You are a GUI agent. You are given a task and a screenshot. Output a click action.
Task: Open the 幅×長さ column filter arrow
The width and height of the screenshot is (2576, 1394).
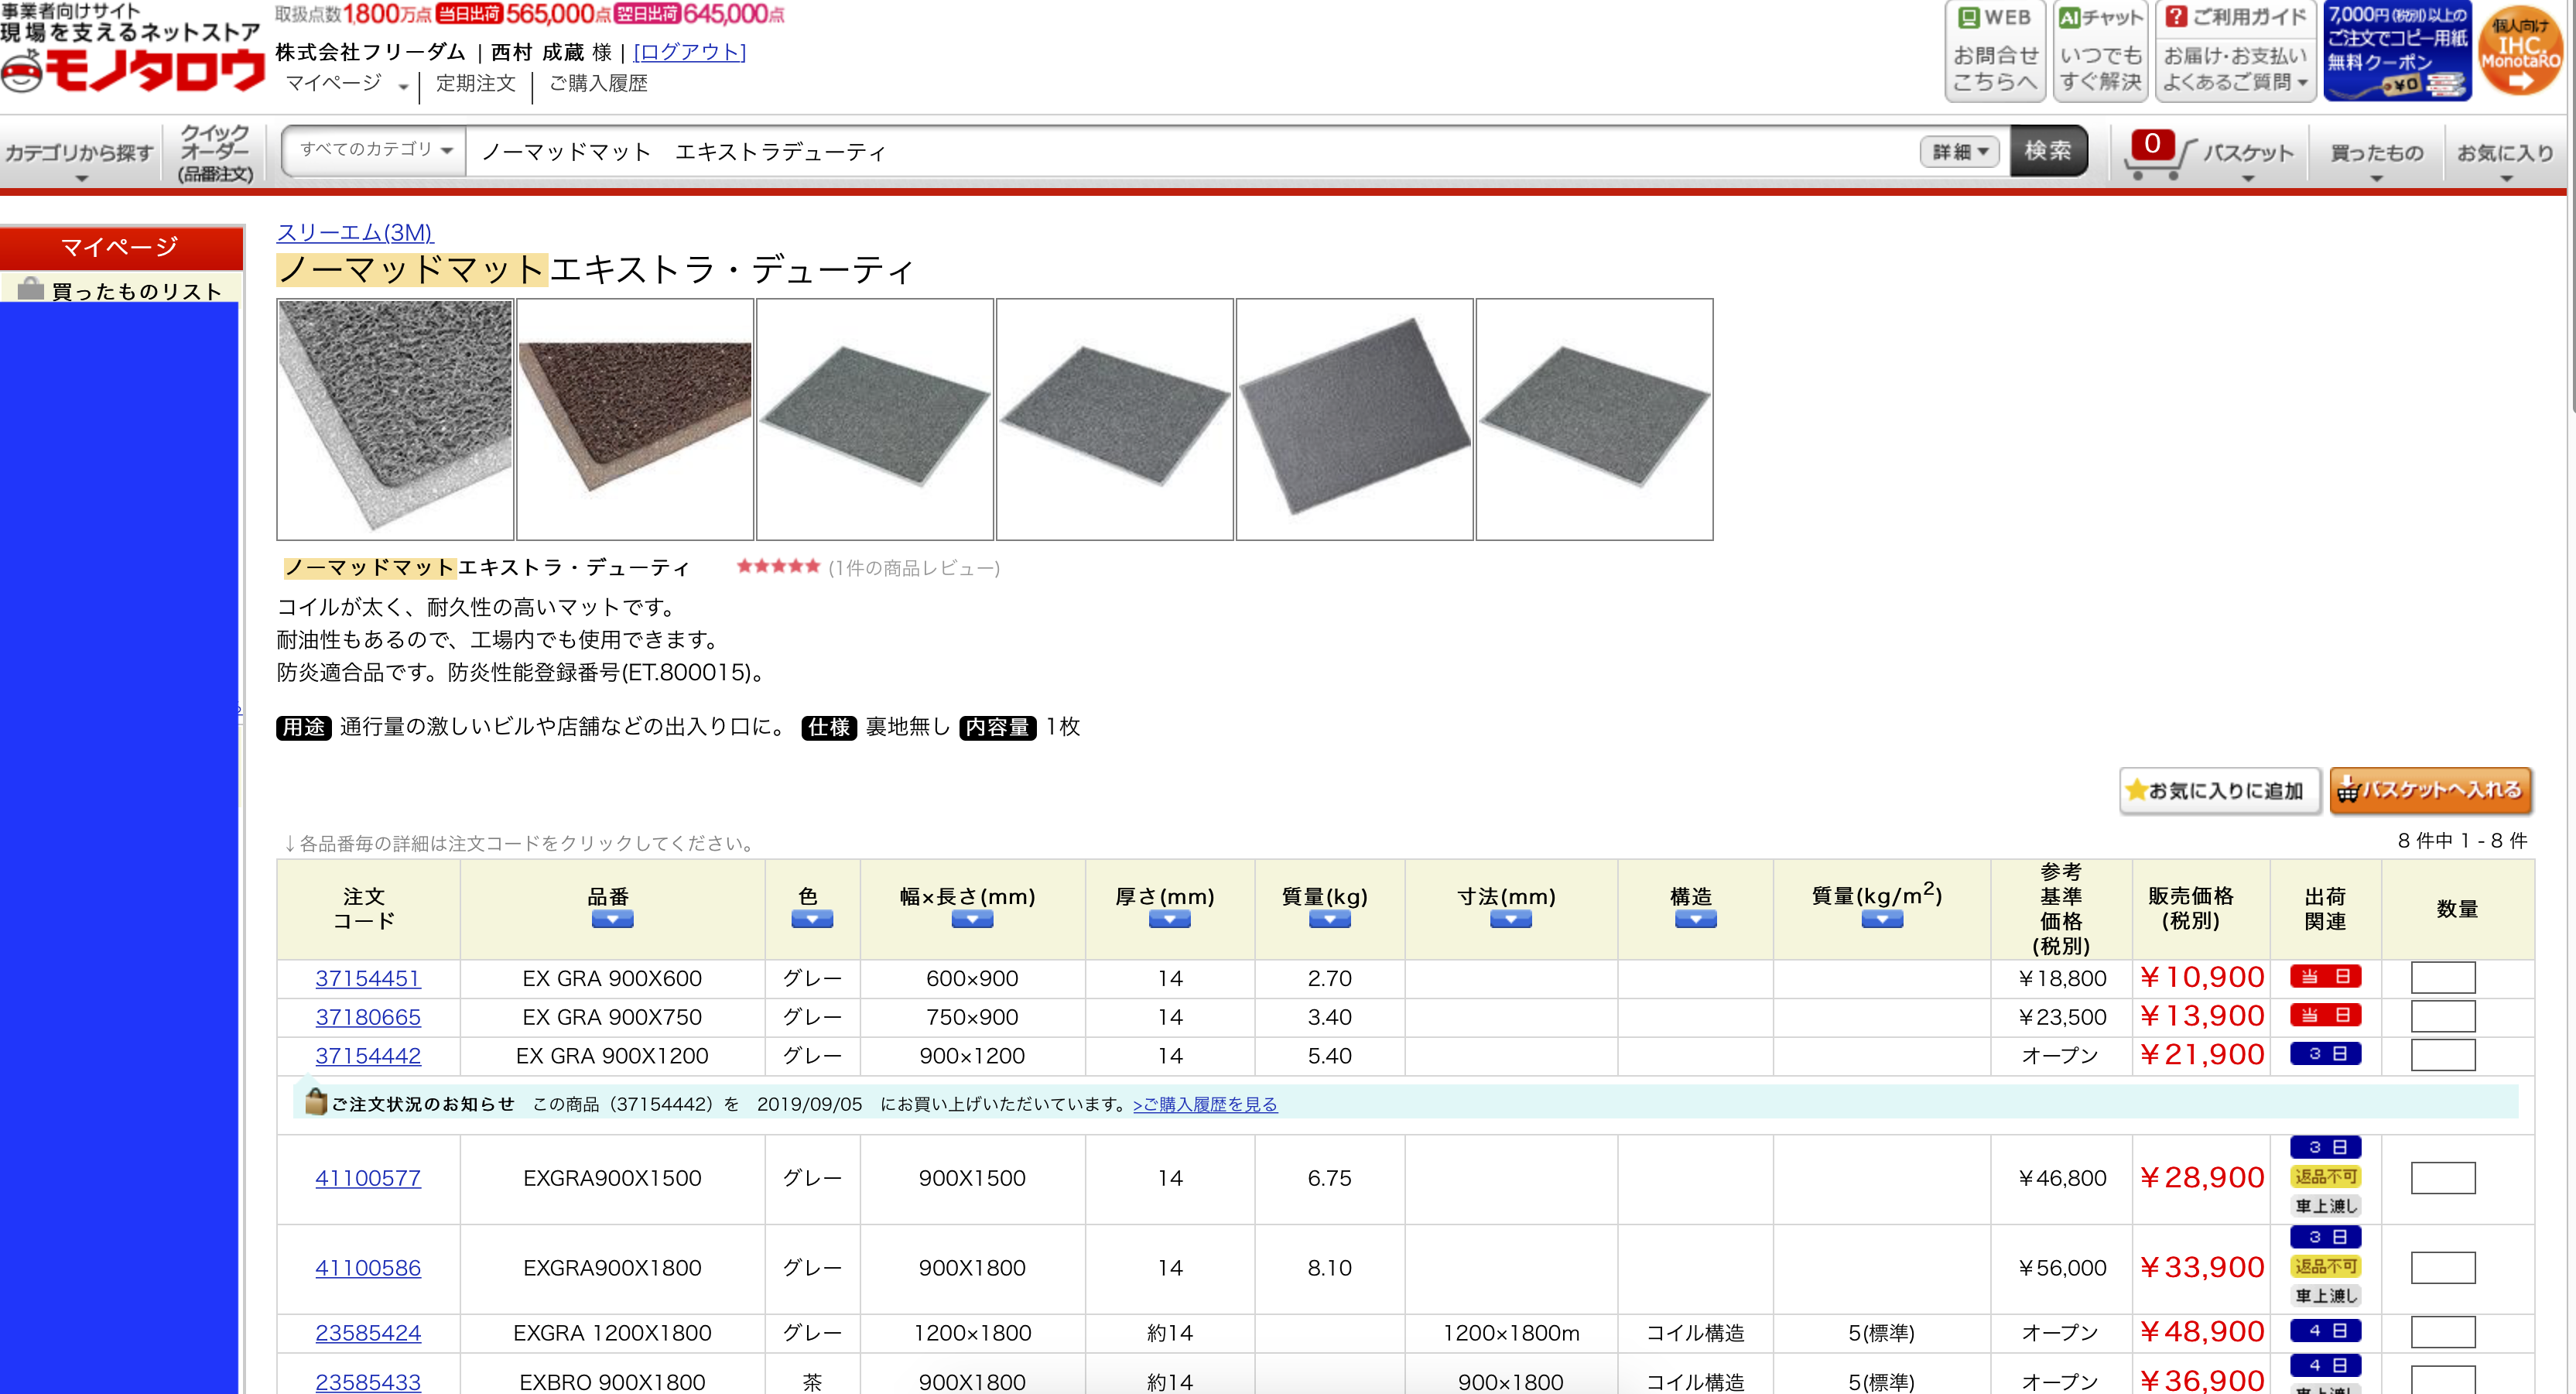971,920
